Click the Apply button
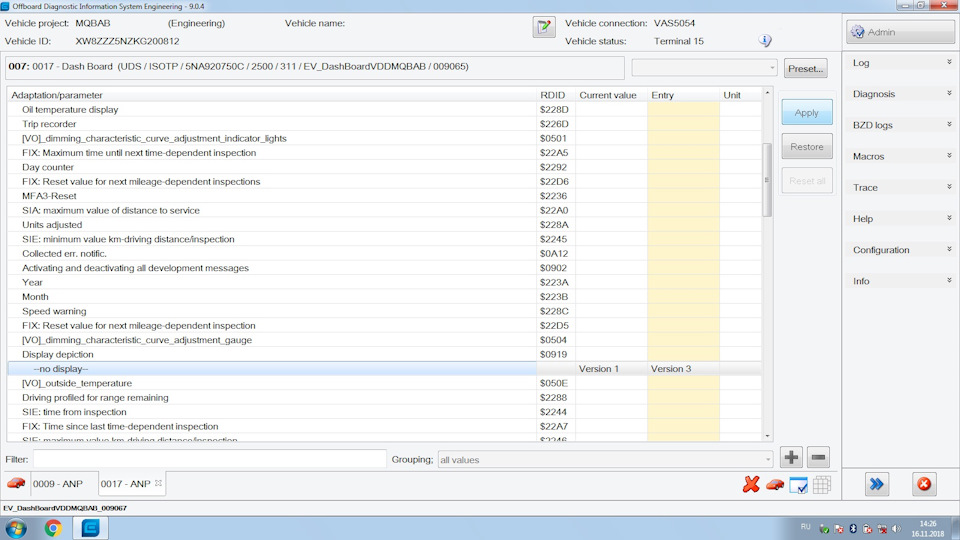The image size is (960, 540). coord(806,113)
